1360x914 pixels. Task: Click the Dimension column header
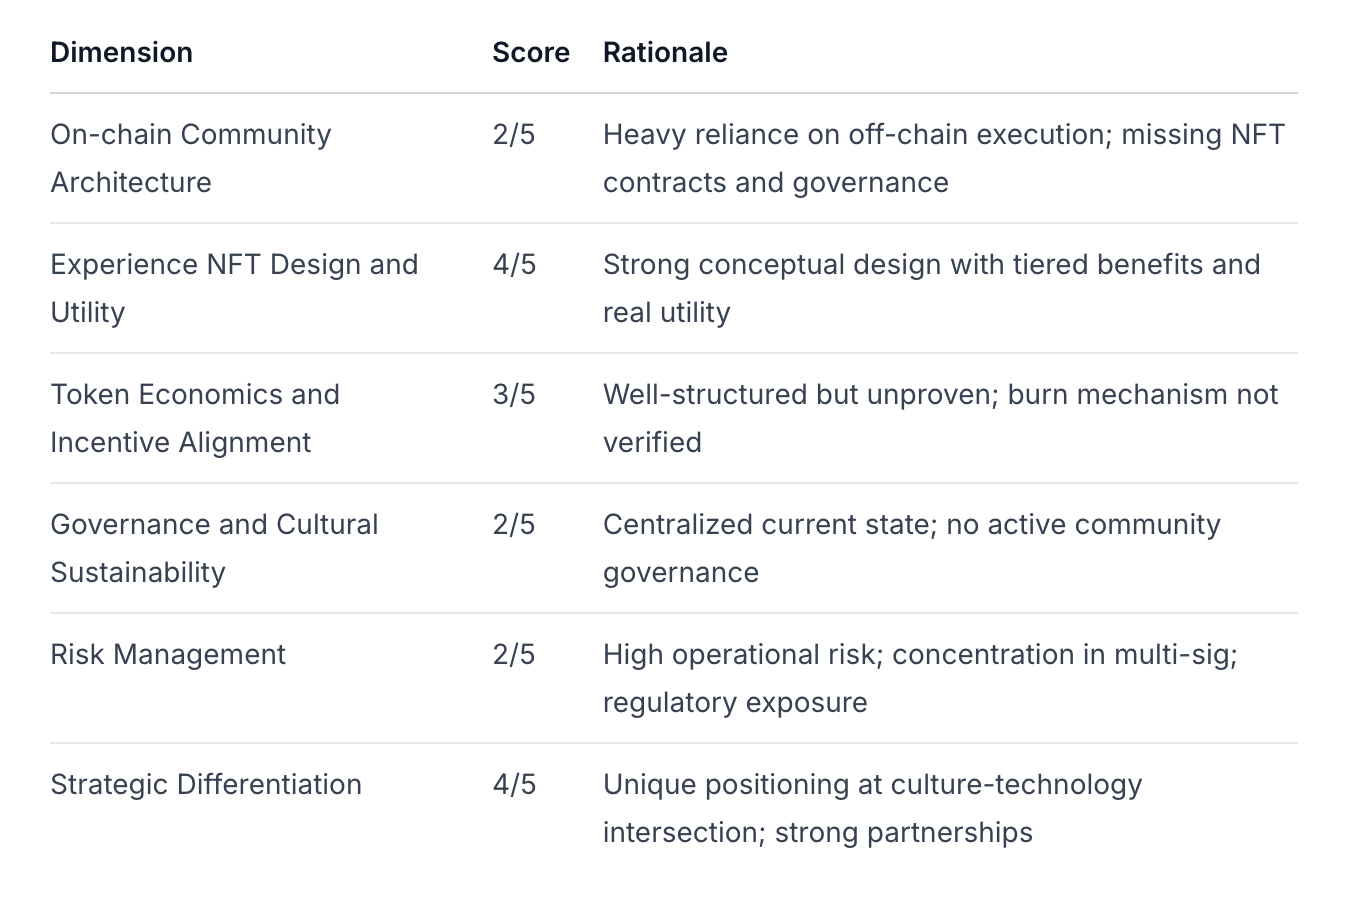[121, 52]
